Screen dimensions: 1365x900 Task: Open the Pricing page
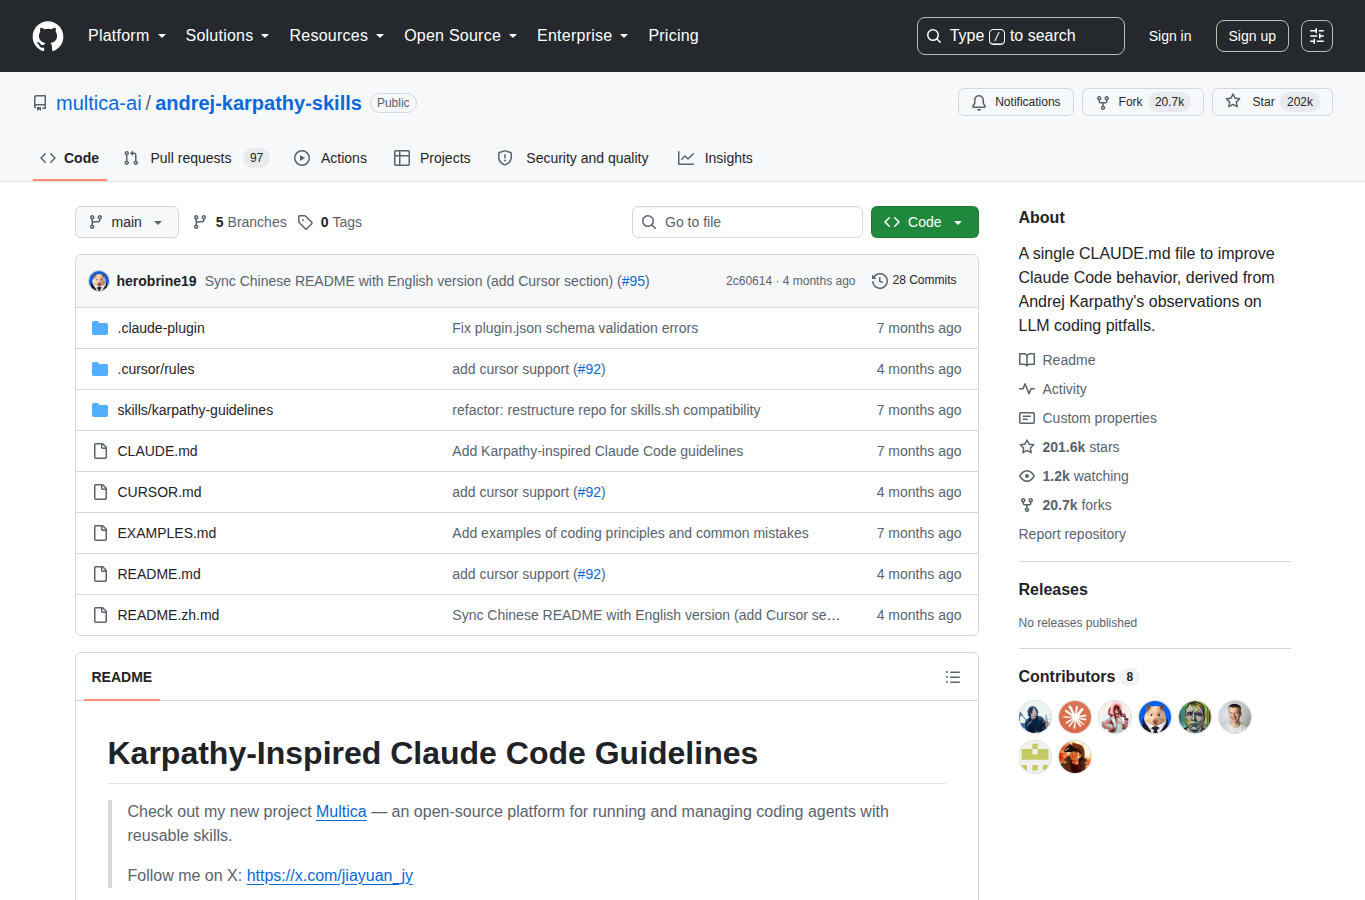point(674,36)
